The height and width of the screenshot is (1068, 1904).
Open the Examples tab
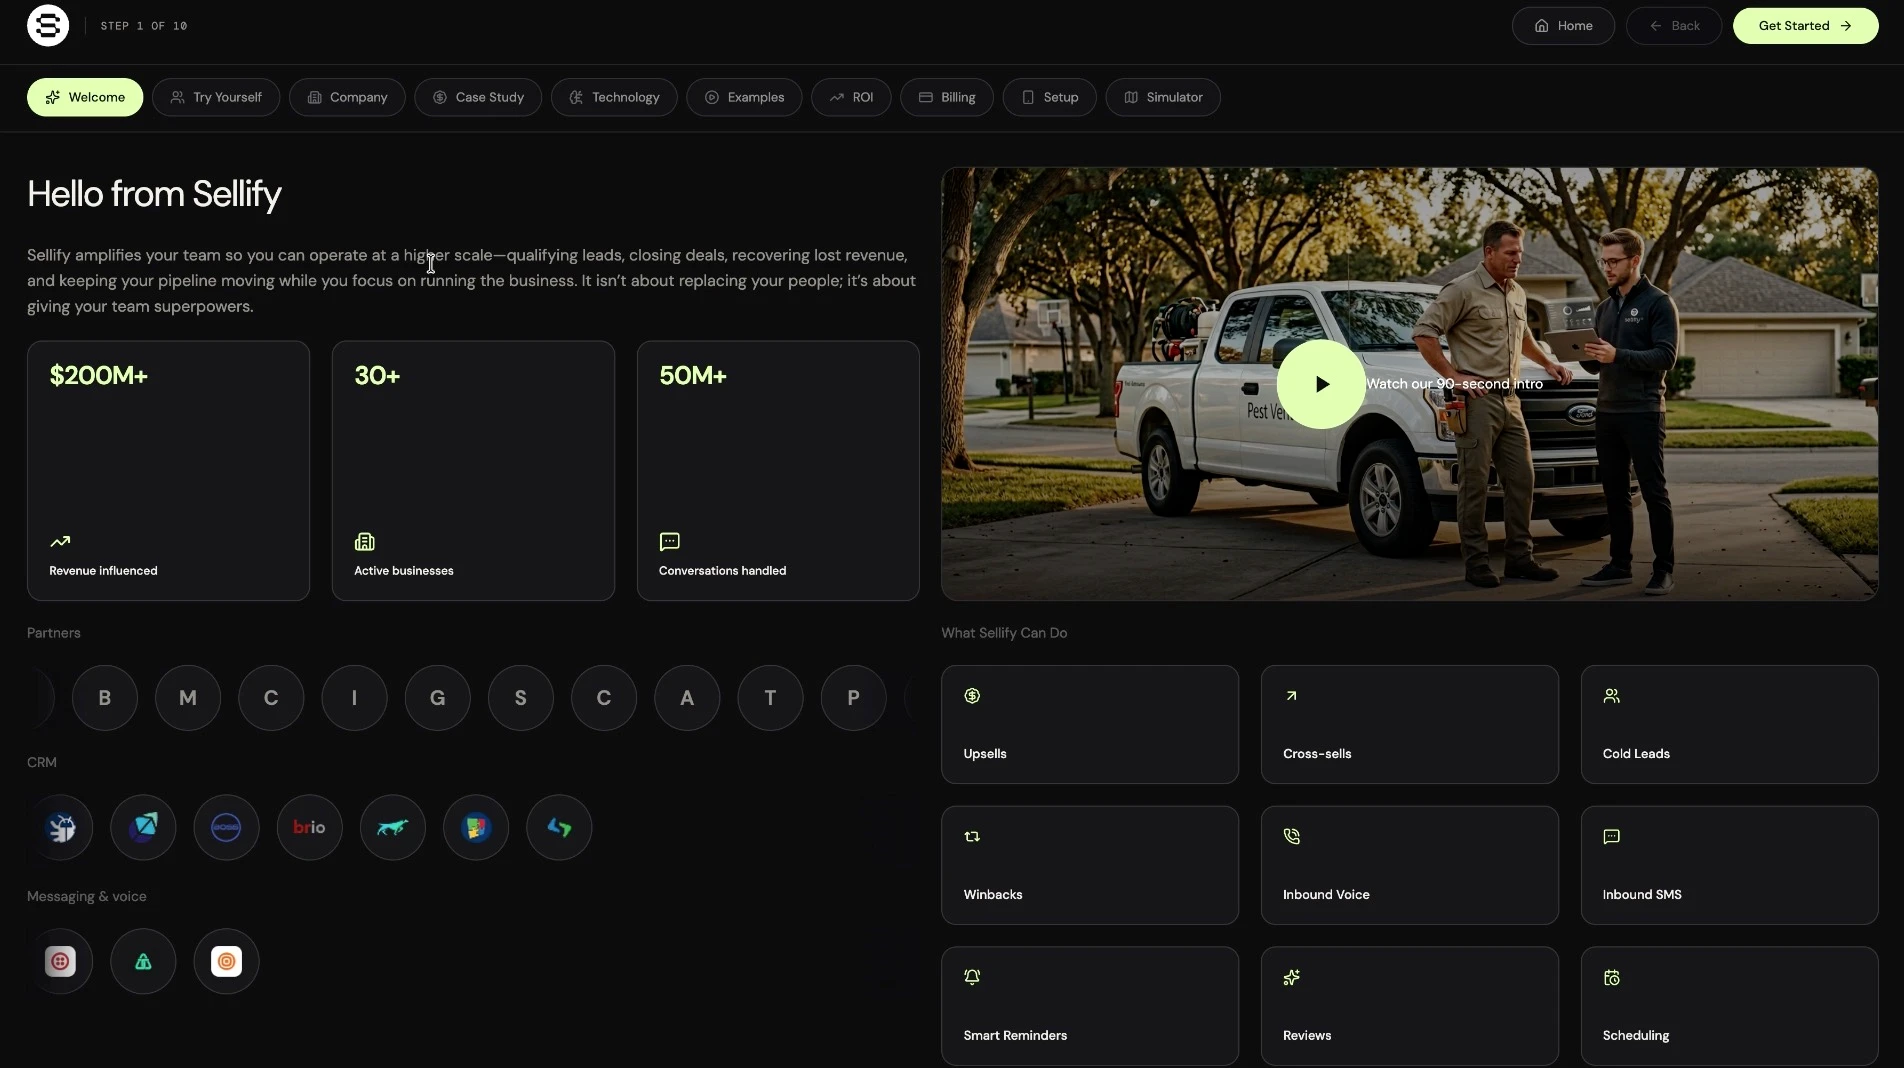(744, 97)
